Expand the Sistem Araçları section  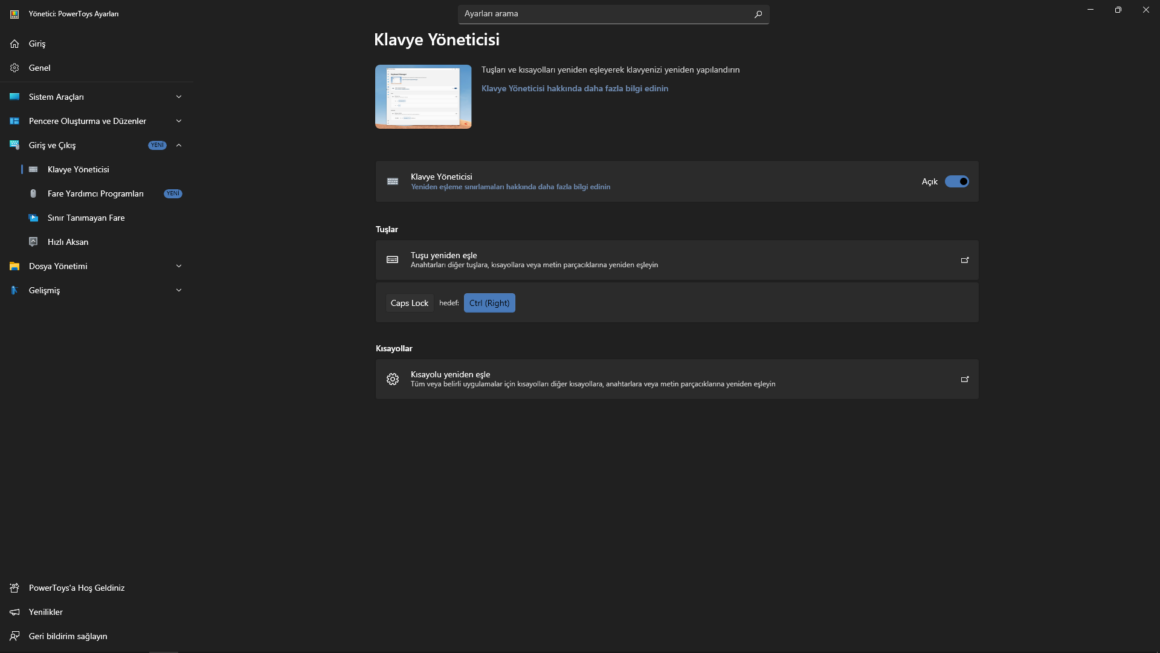(x=179, y=97)
